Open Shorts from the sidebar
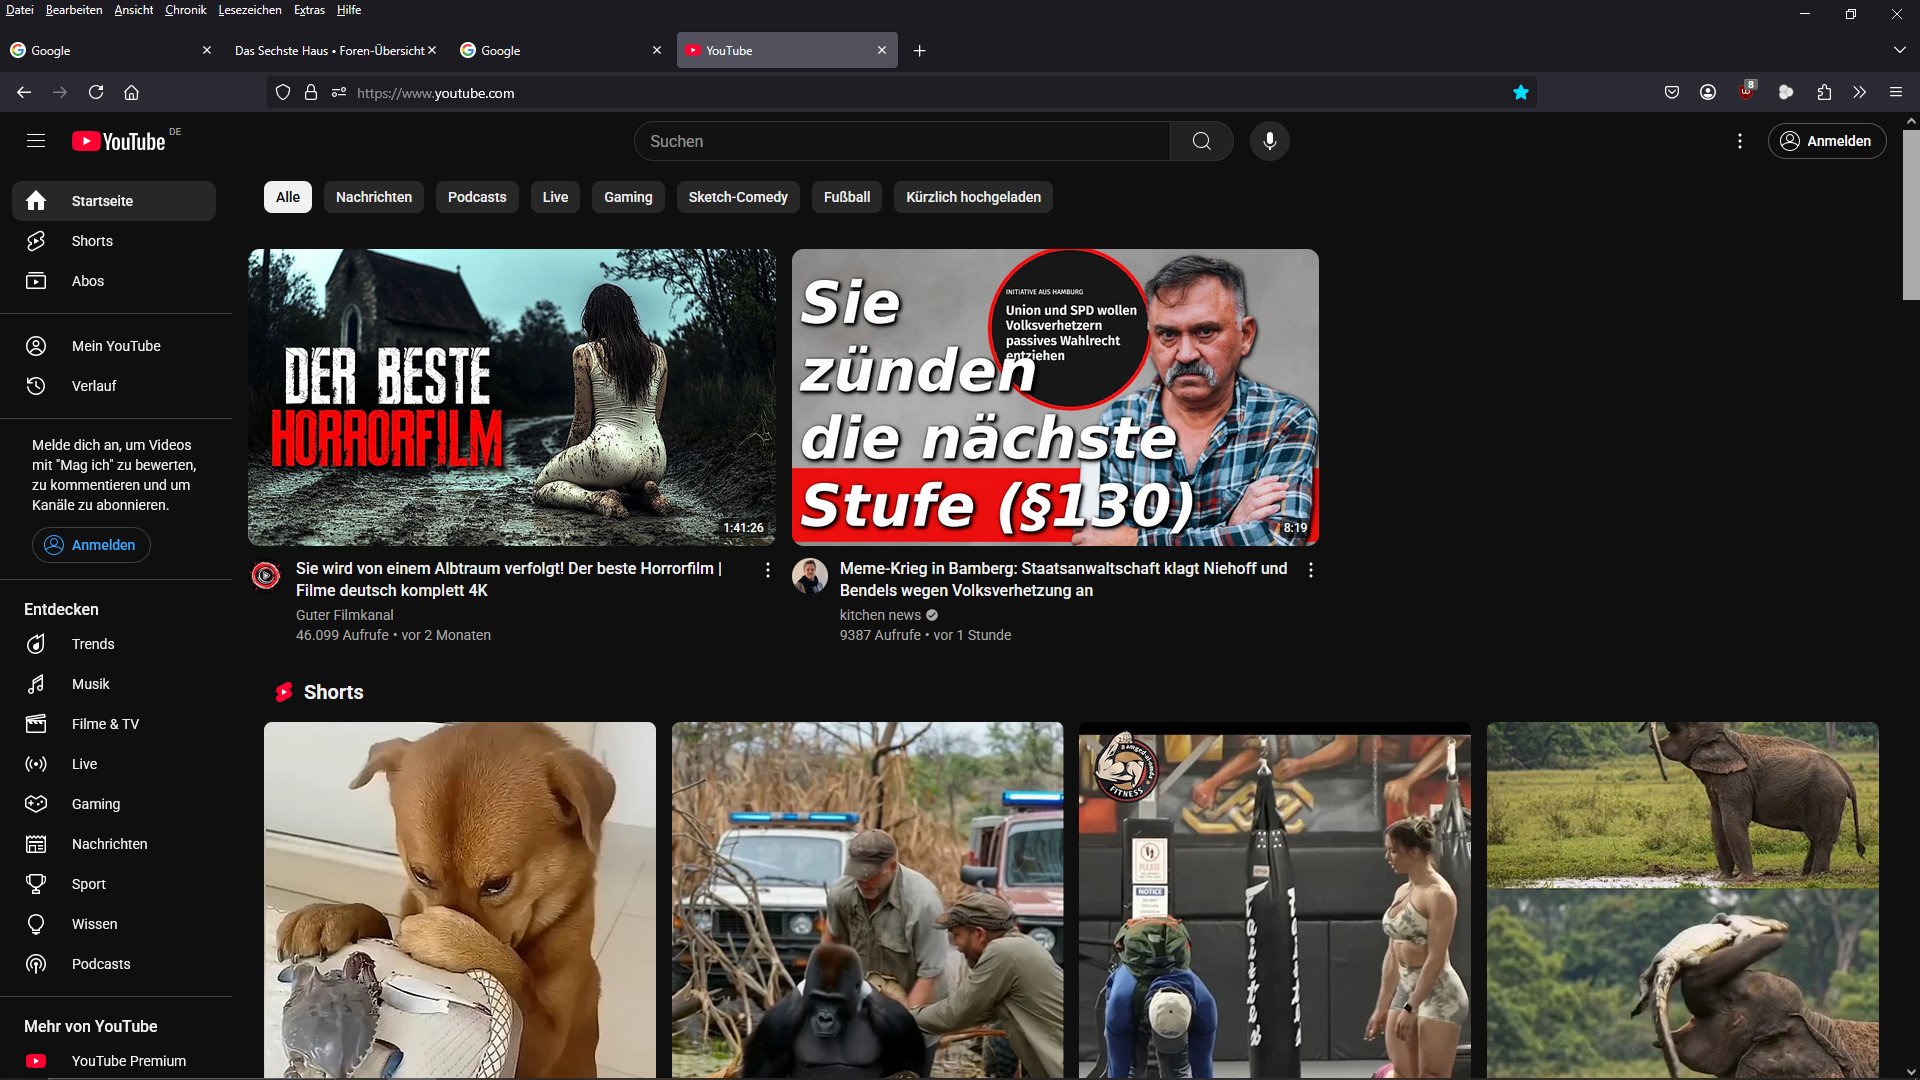Viewport: 1920px width, 1080px height. [92, 241]
